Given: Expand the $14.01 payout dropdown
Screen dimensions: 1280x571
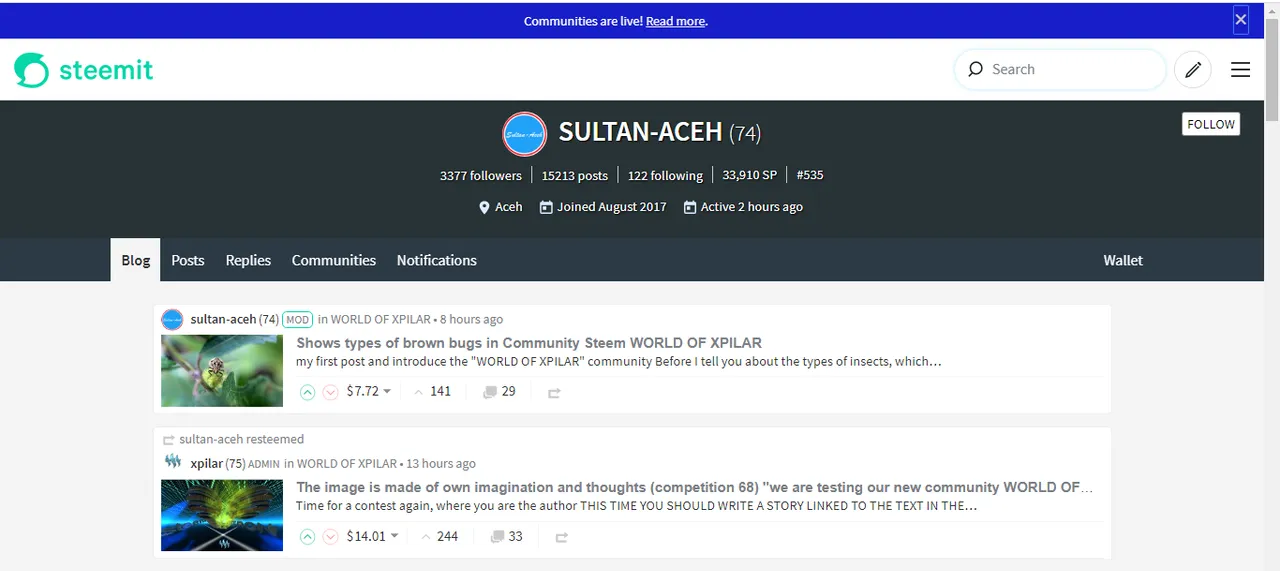Looking at the screenshot, I should pos(373,536).
